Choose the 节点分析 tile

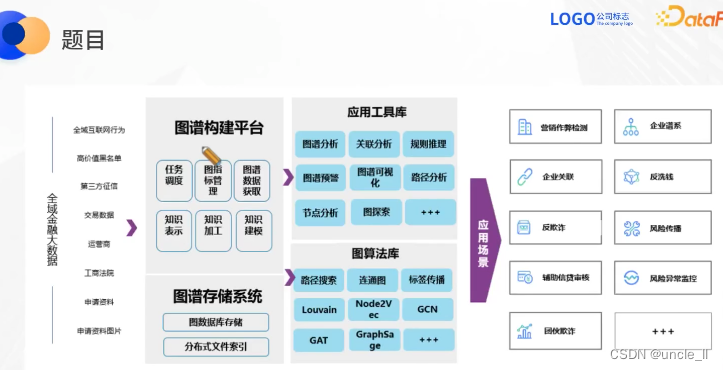pos(320,213)
